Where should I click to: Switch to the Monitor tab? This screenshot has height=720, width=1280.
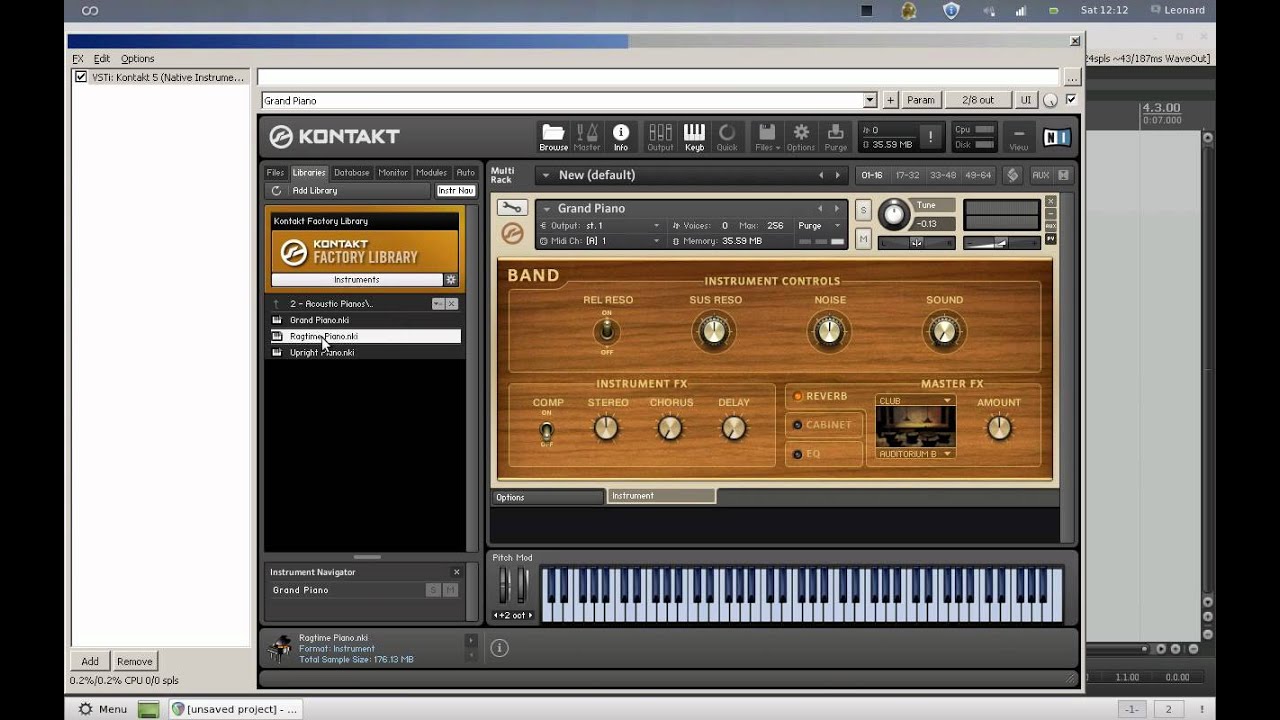393,173
